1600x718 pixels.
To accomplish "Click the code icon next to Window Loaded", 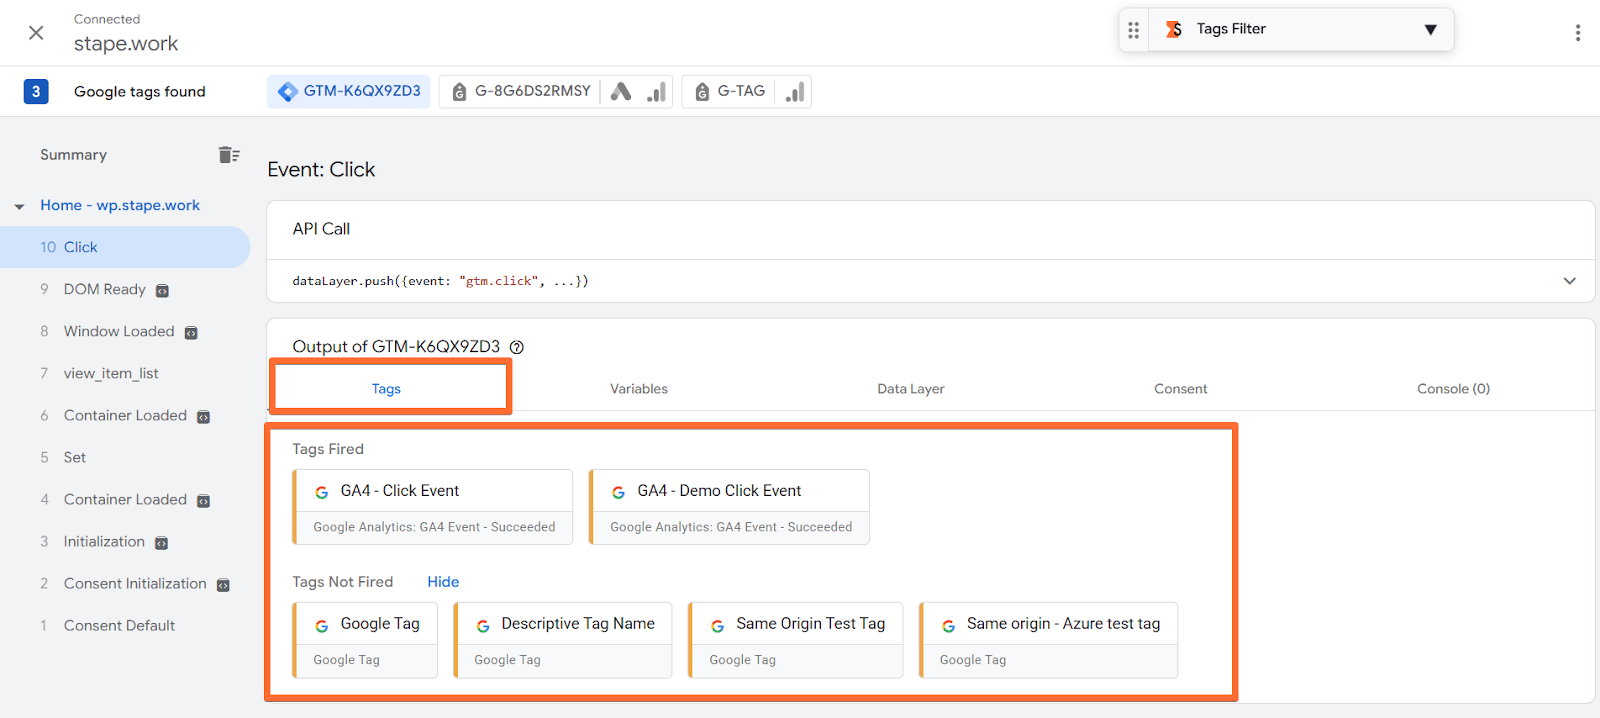I will pyautogui.click(x=191, y=333).
